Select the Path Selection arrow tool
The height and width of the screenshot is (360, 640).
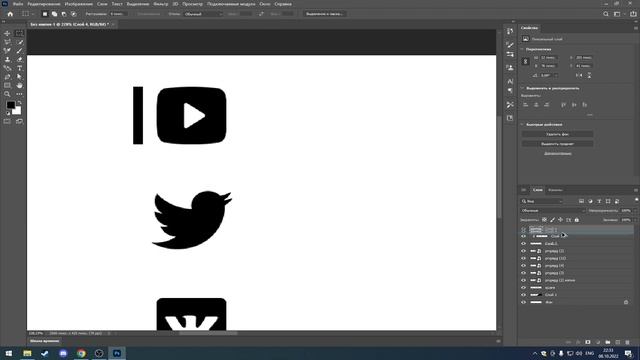point(19,77)
